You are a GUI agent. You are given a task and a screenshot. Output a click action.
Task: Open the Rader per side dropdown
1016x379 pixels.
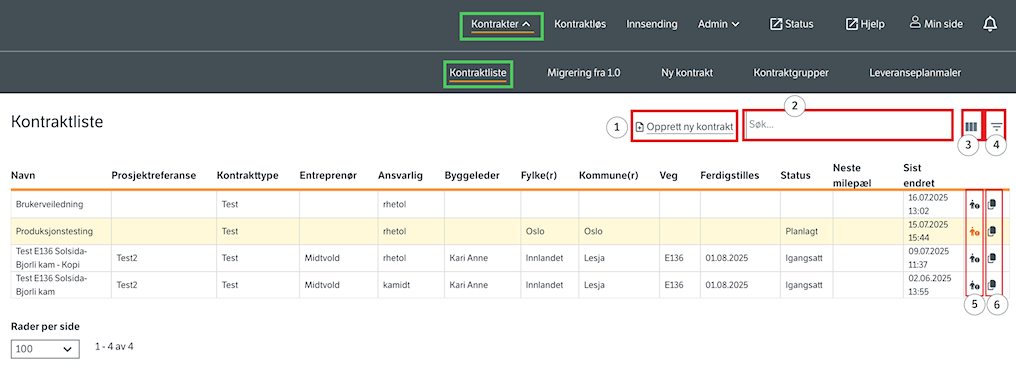click(45, 349)
